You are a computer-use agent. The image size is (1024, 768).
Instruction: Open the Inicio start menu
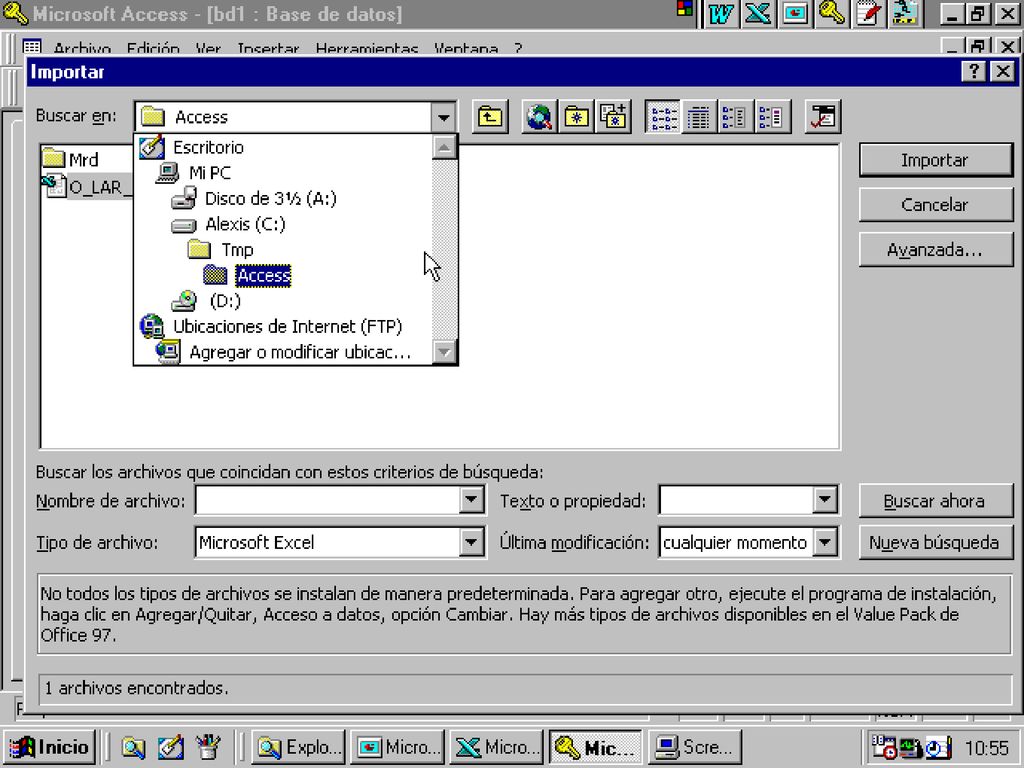[x=50, y=746]
